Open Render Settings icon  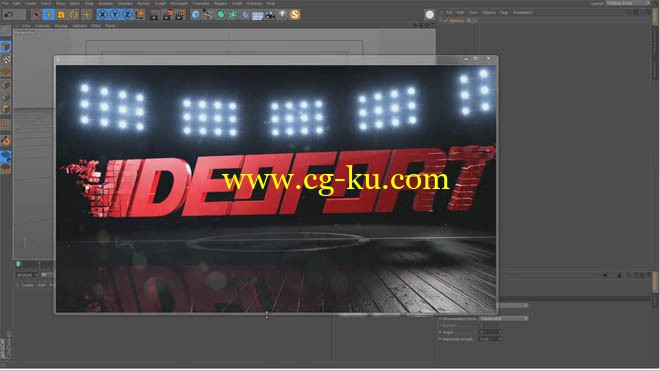tap(180, 15)
